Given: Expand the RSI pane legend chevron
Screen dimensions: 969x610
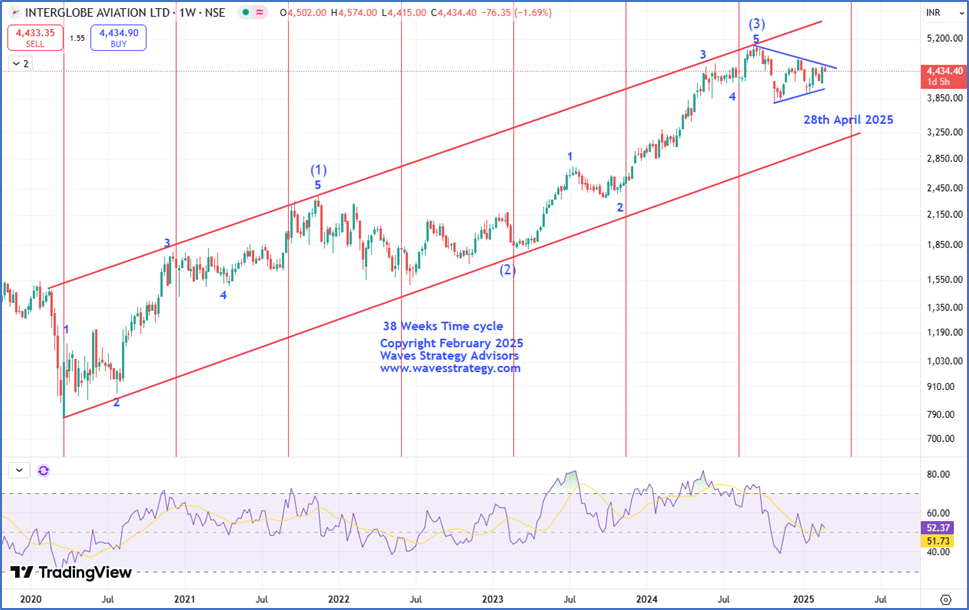Looking at the screenshot, I should tap(19, 470).
